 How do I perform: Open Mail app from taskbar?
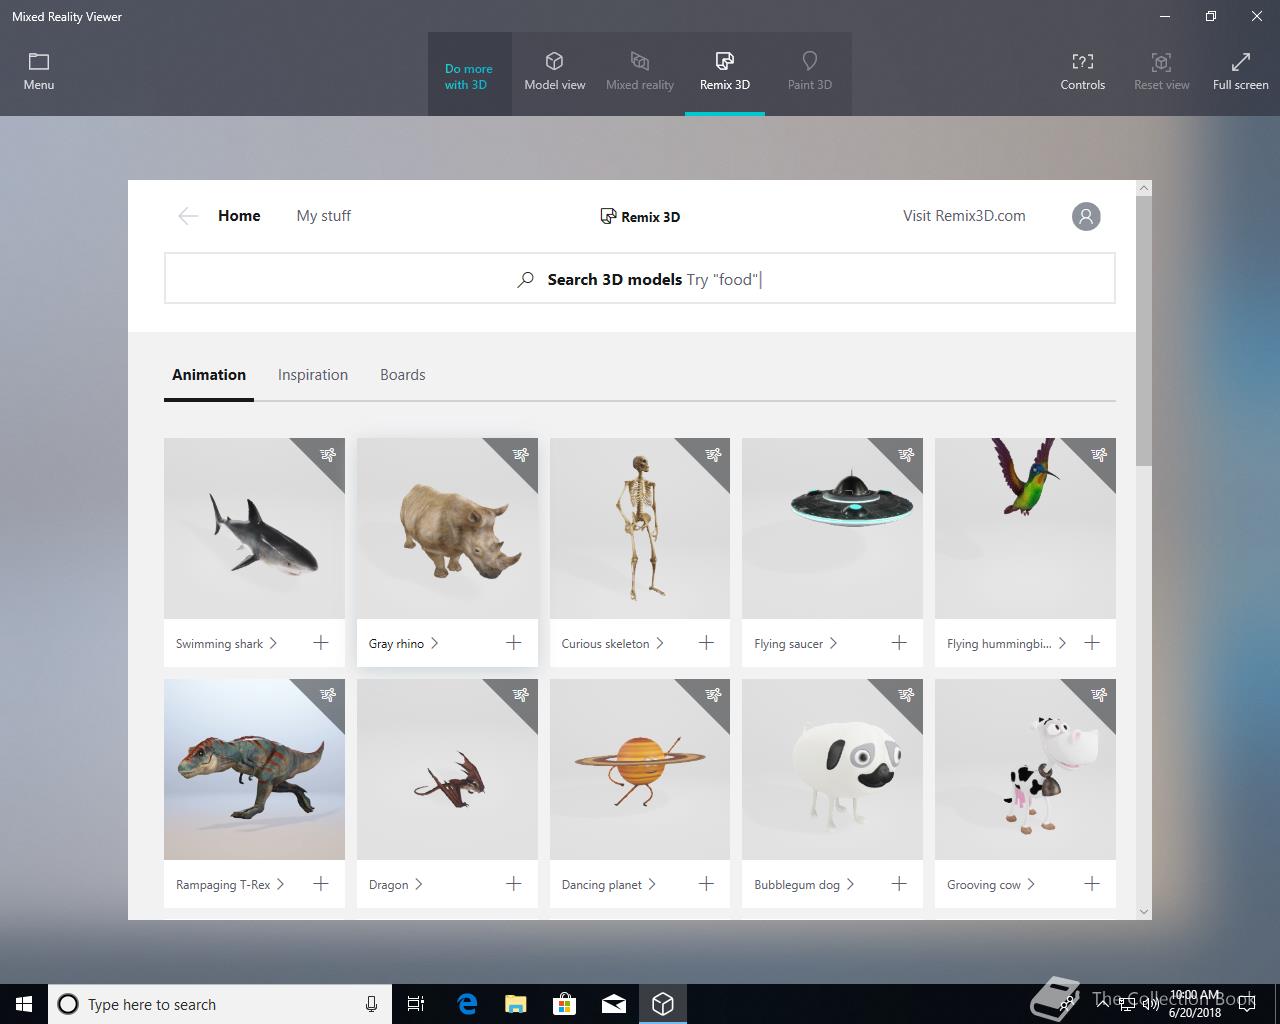614,1004
